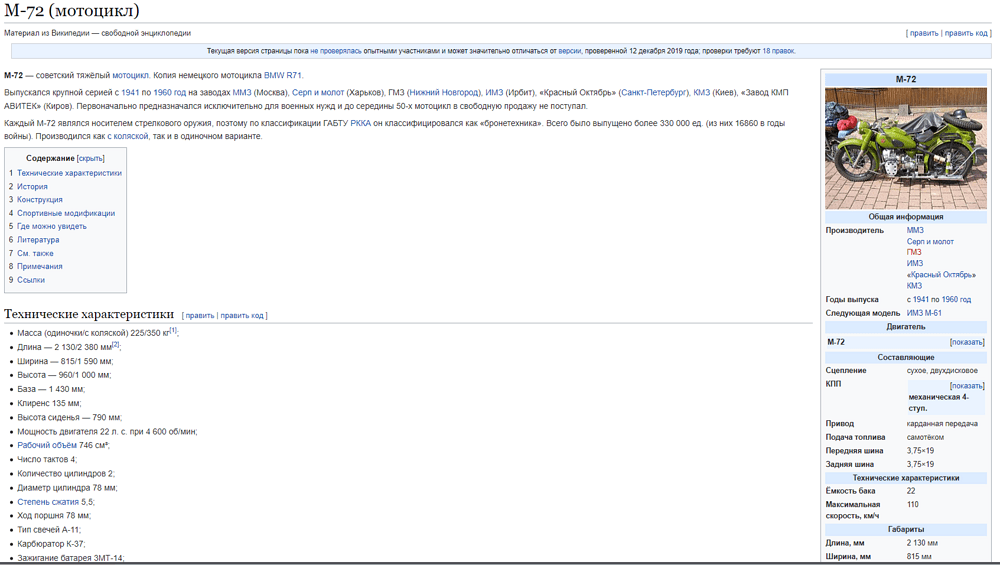Follow the 'Санкт-Петербург' link

654,92
